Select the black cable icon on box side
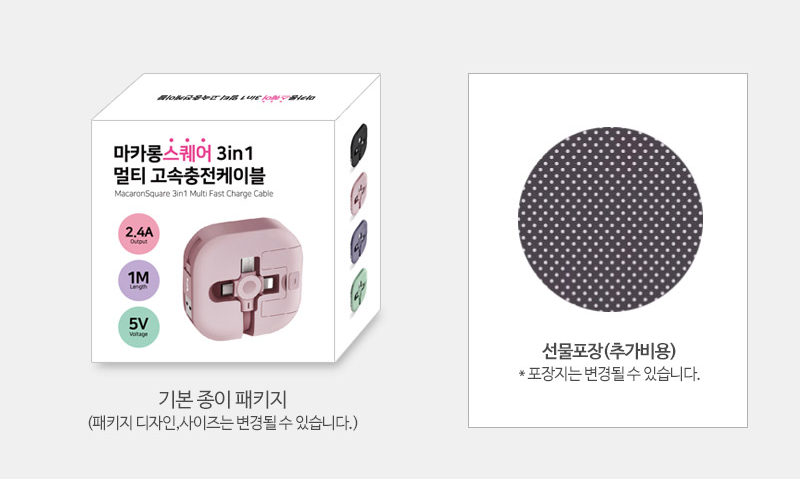The image size is (800, 479). [359, 145]
